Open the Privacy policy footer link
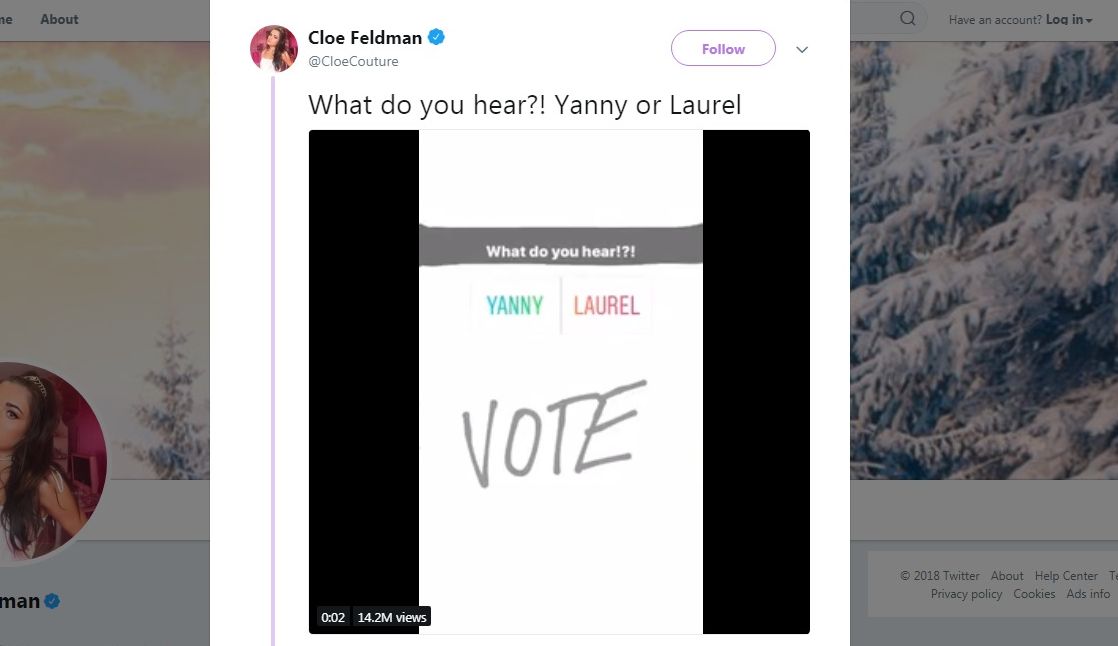The image size is (1118, 646). (x=966, y=594)
